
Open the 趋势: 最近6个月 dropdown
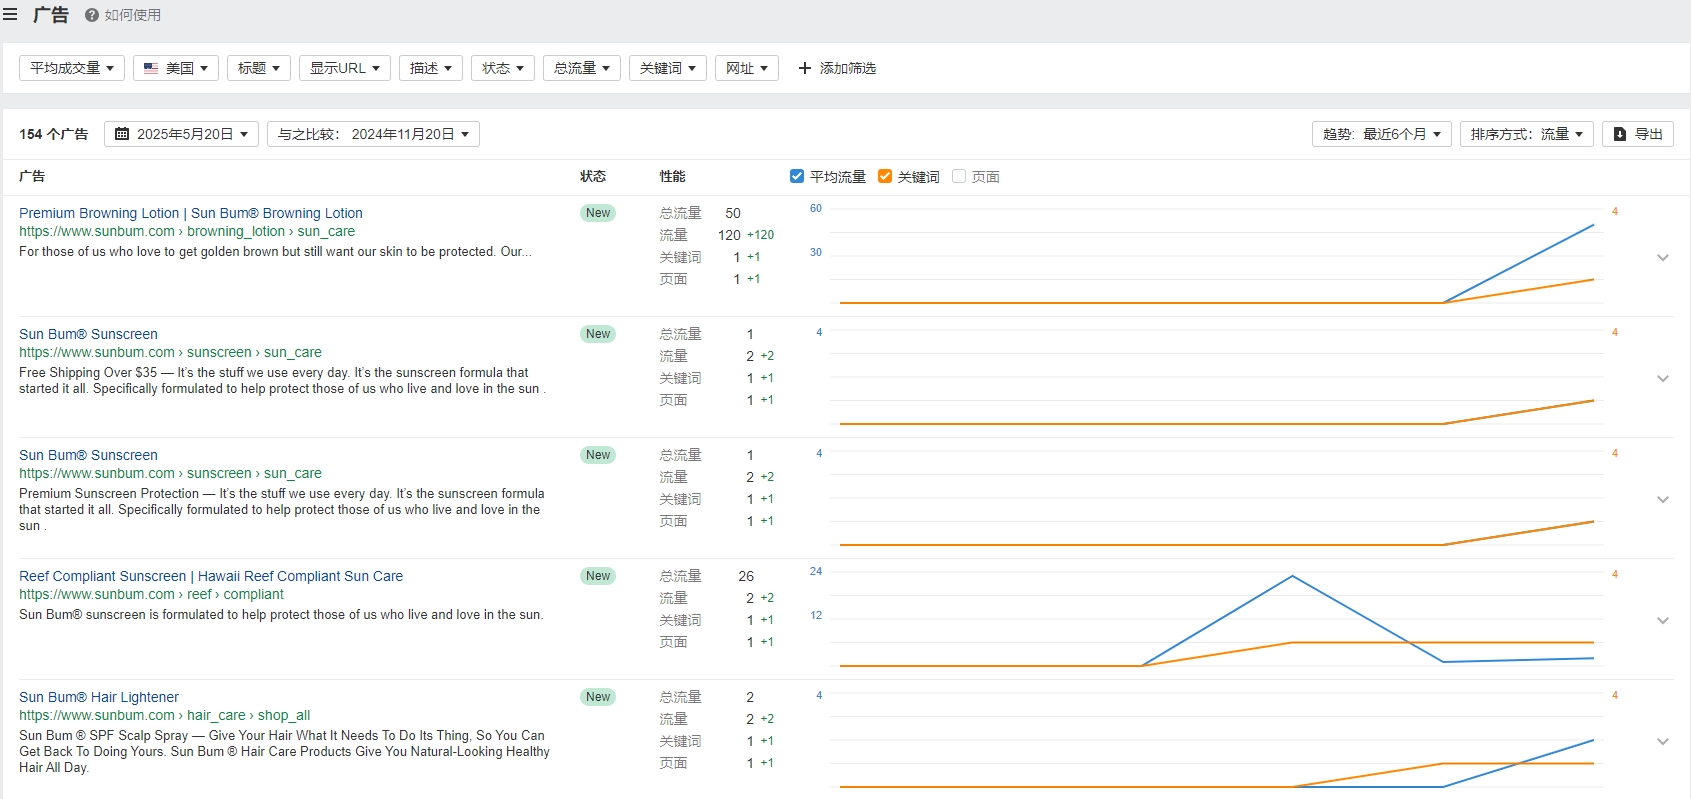(x=1382, y=134)
